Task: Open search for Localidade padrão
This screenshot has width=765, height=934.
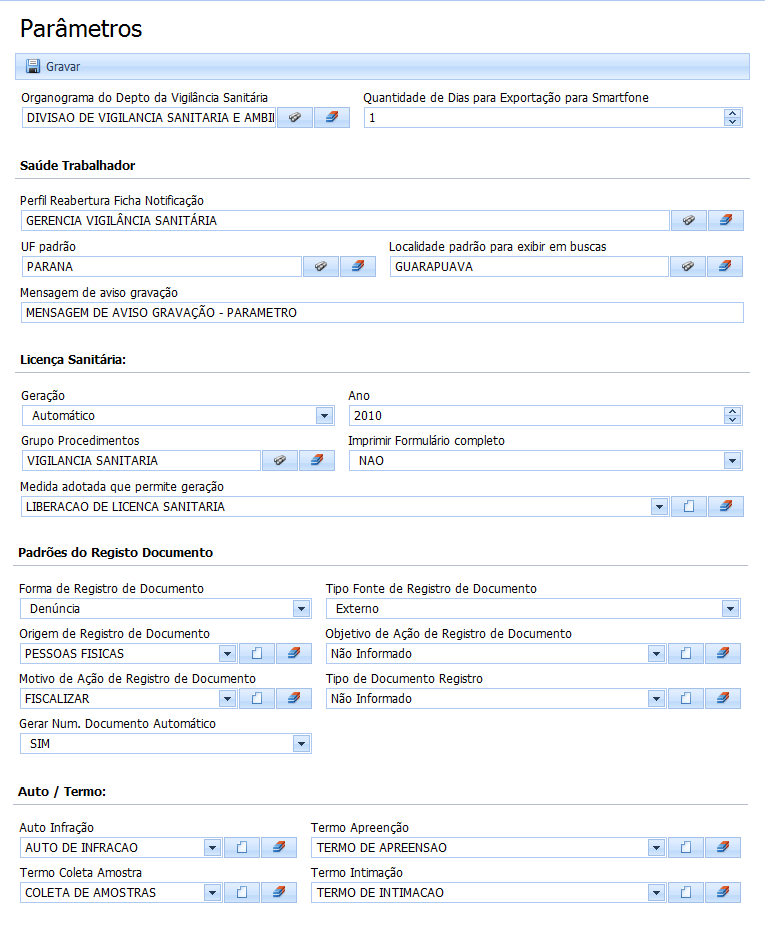Action: [688, 266]
